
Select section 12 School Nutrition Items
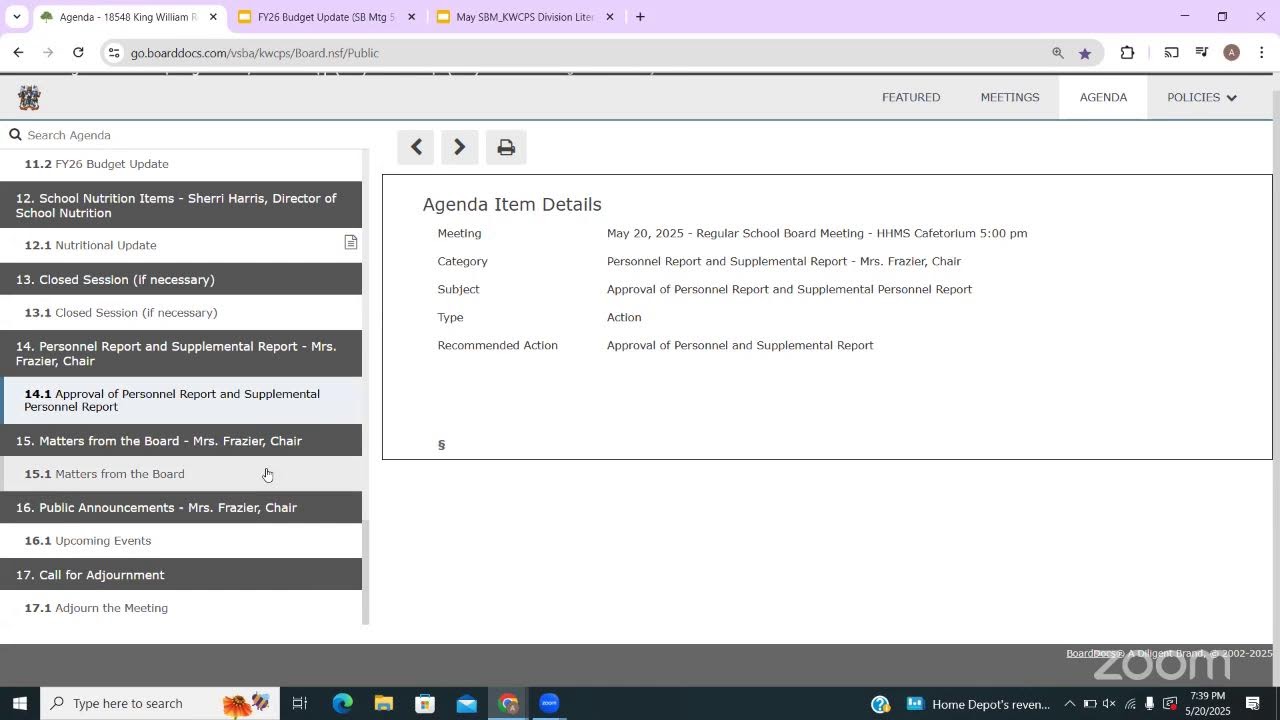point(181,205)
